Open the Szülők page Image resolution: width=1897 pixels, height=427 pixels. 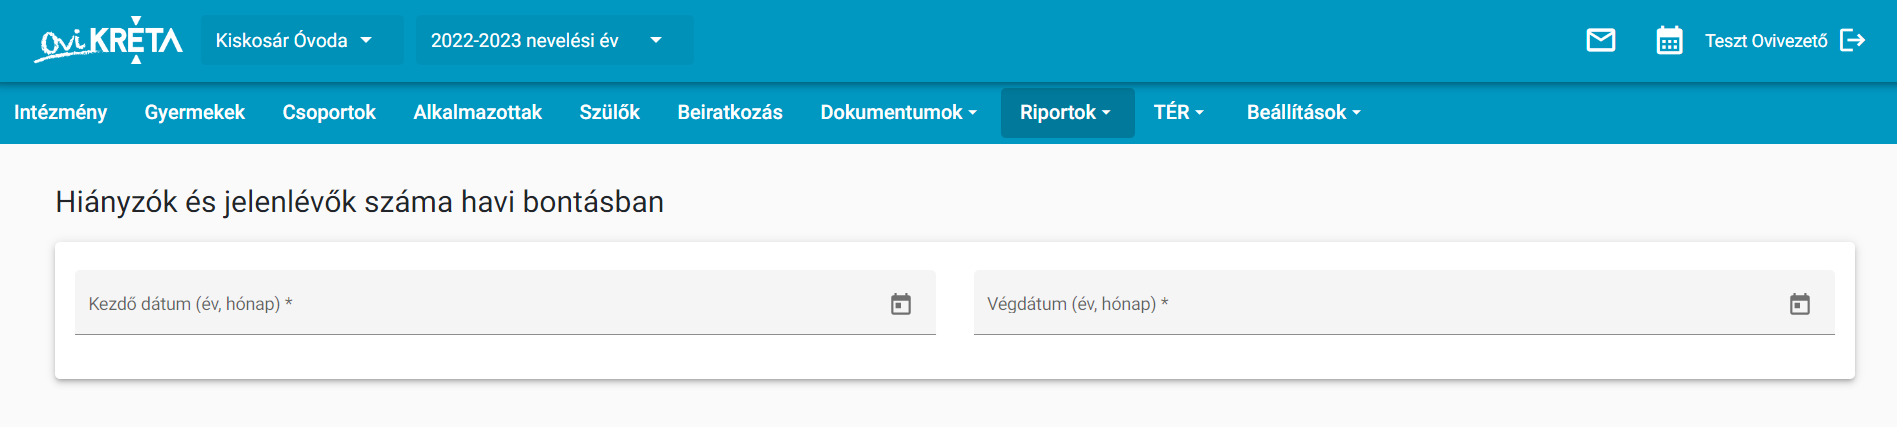pos(610,113)
